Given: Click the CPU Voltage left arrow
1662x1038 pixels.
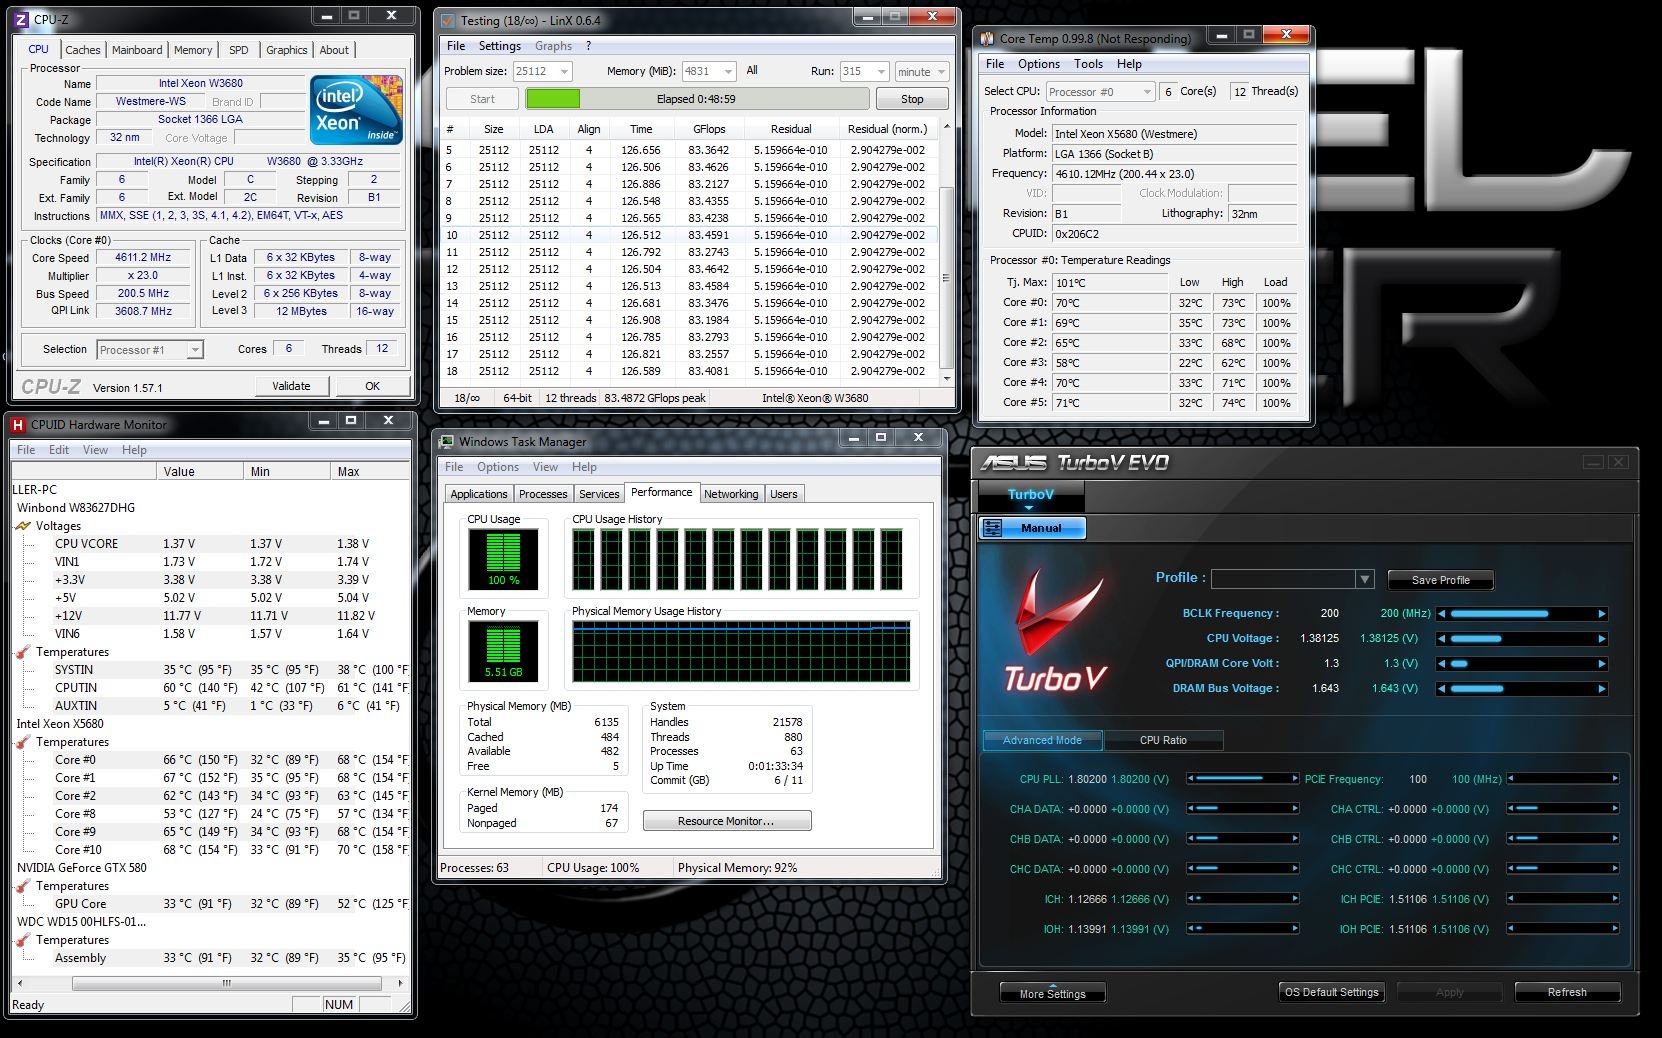Looking at the screenshot, I should click(1441, 639).
